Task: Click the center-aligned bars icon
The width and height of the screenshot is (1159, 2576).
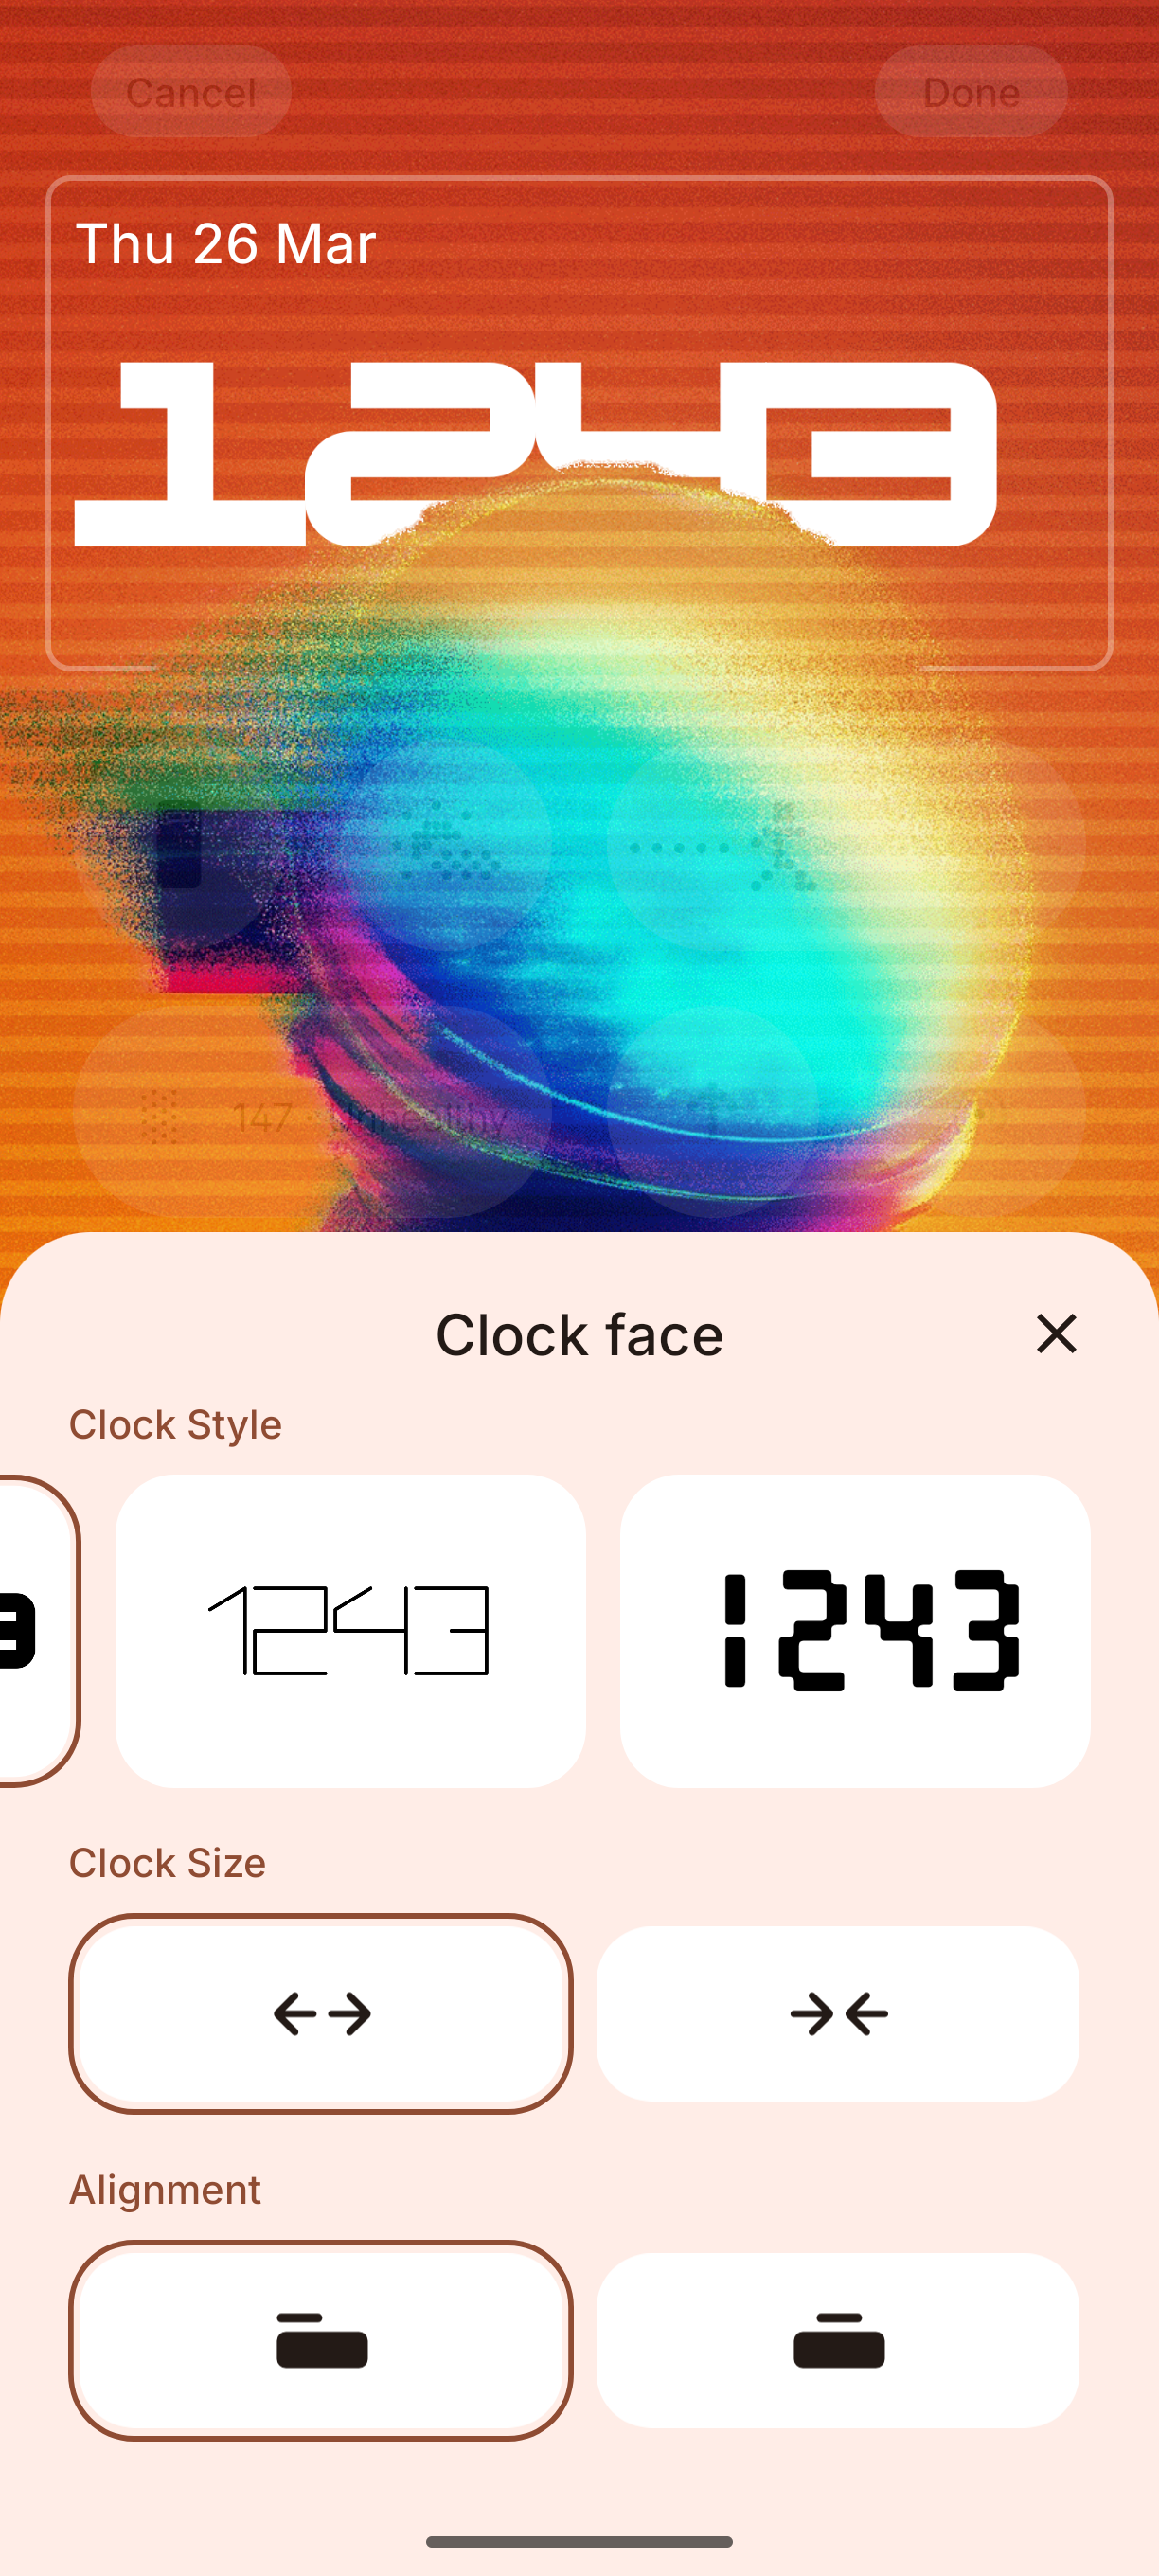Action: tap(839, 2340)
